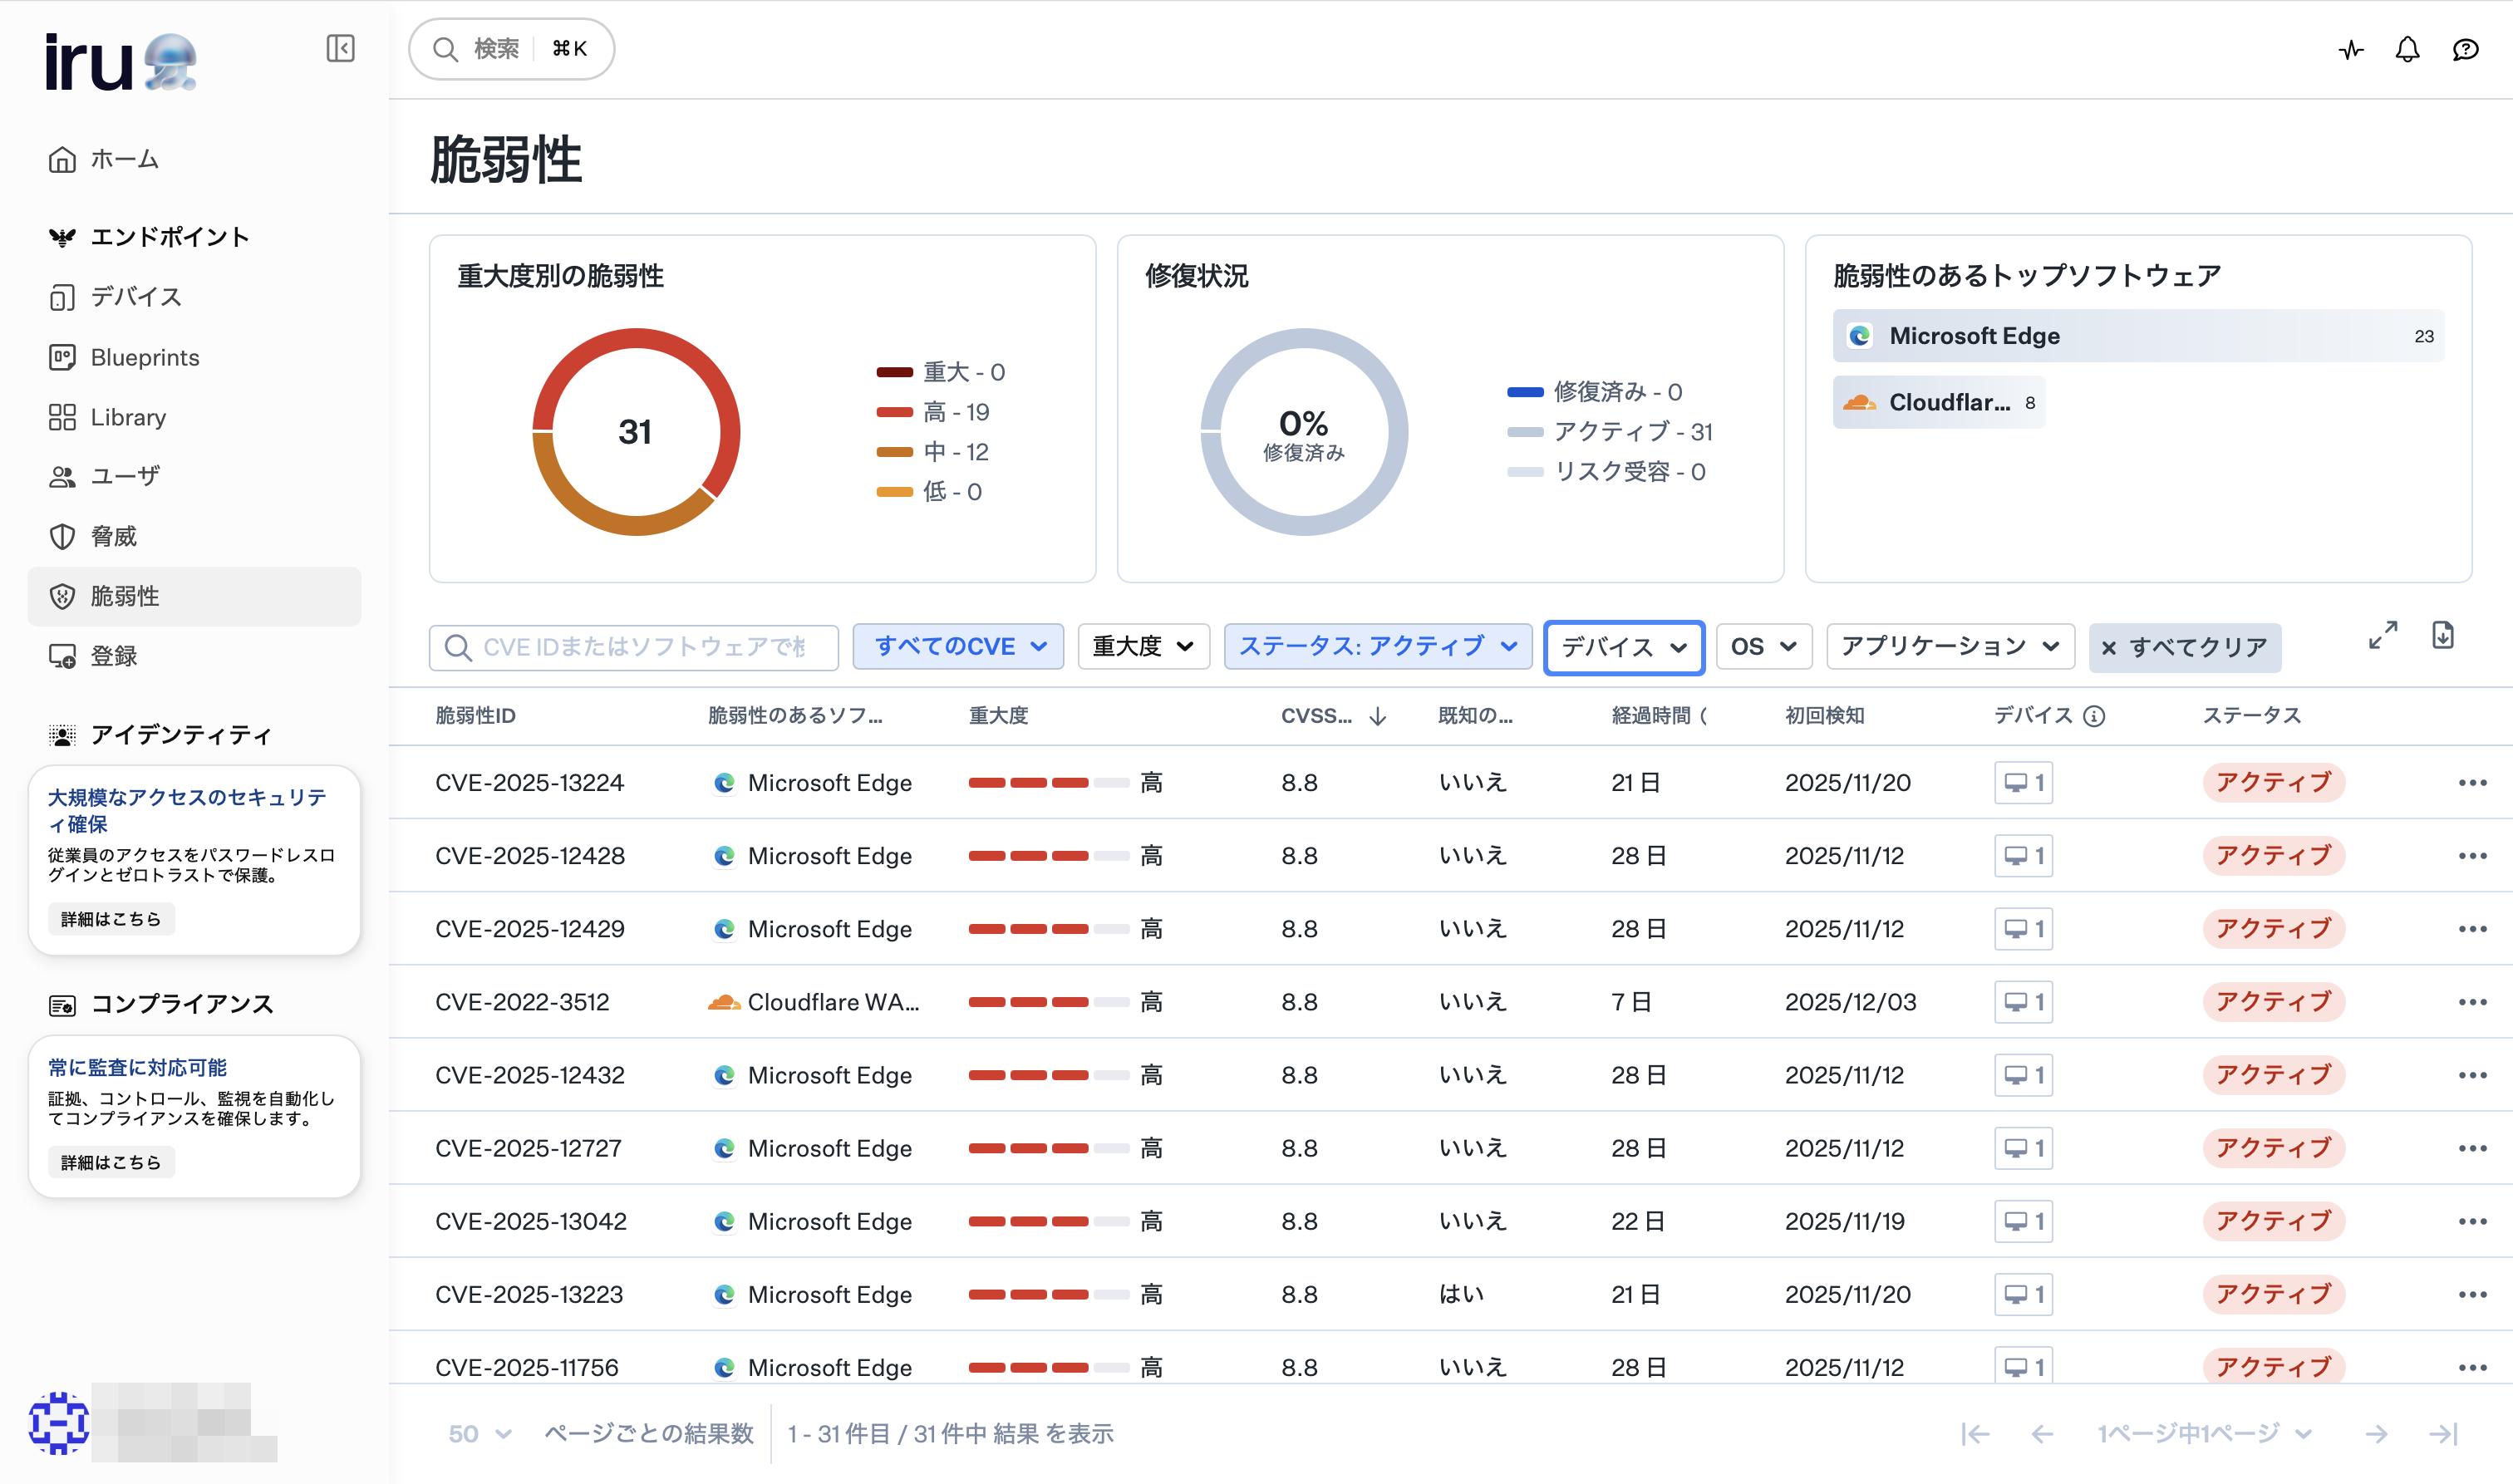Open the row actions menu for CVE-2022-3512

[2475, 1001]
